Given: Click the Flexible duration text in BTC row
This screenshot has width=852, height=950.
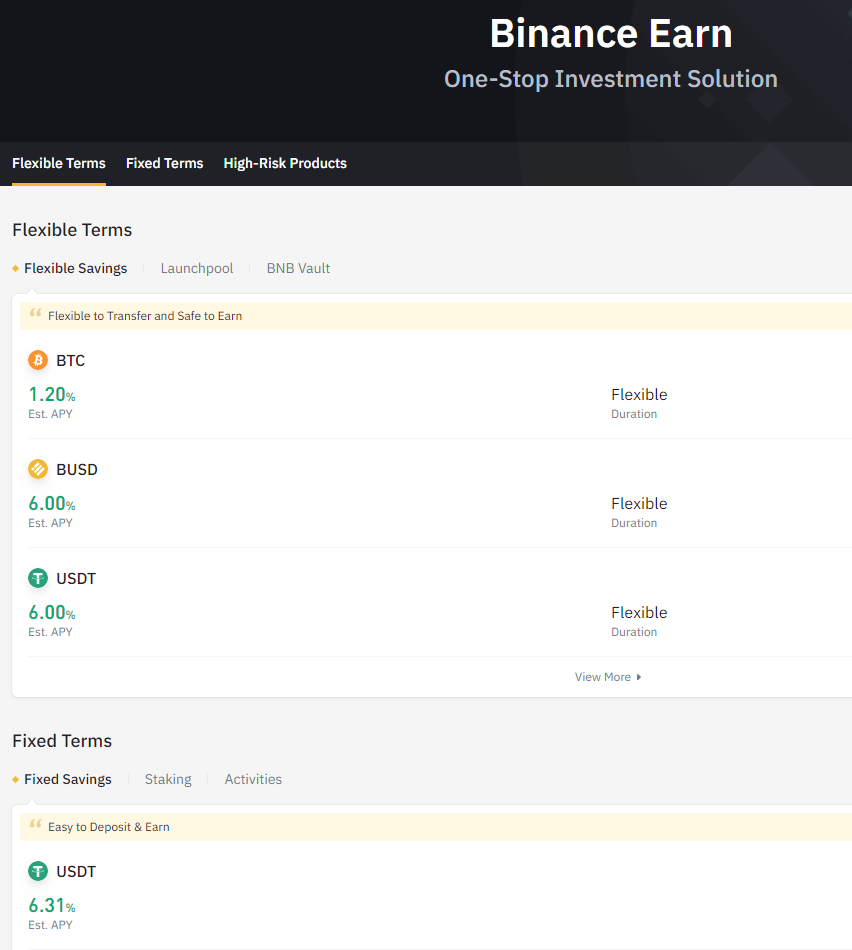Looking at the screenshot, I should point(639,394).
